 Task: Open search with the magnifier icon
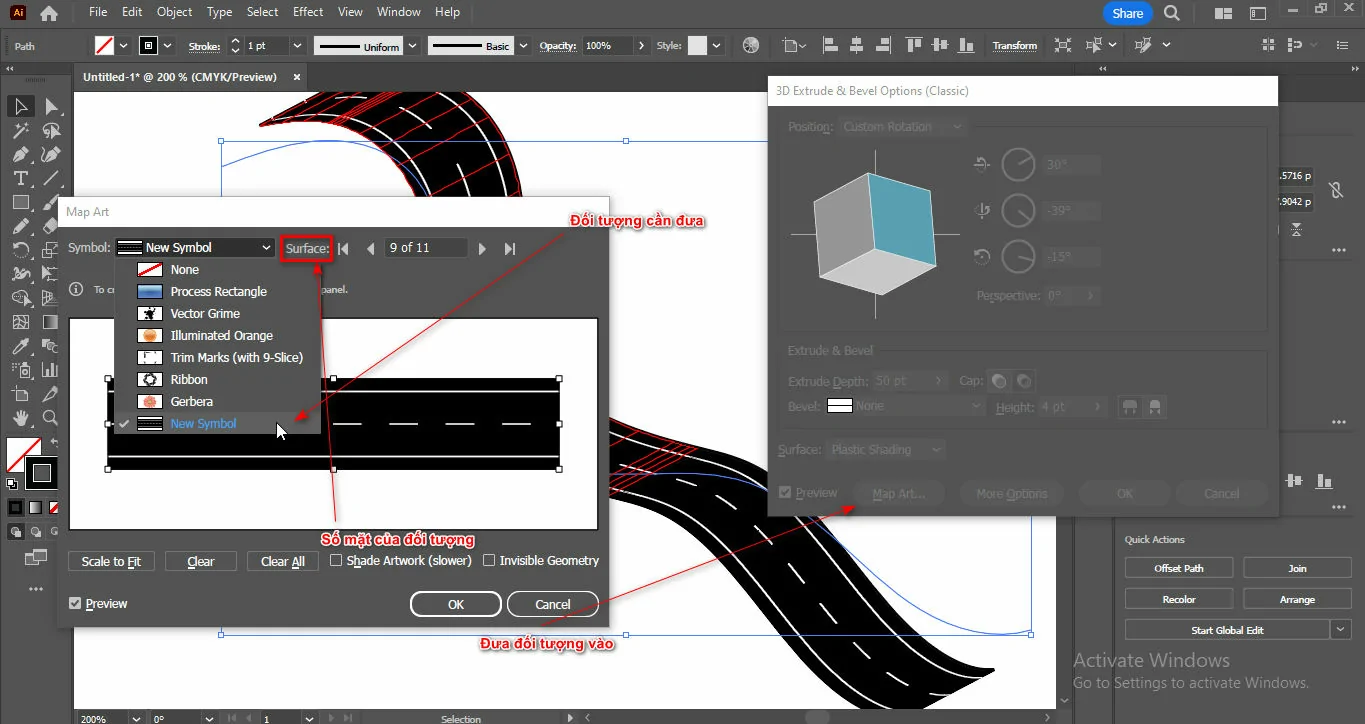point(1171,13)
